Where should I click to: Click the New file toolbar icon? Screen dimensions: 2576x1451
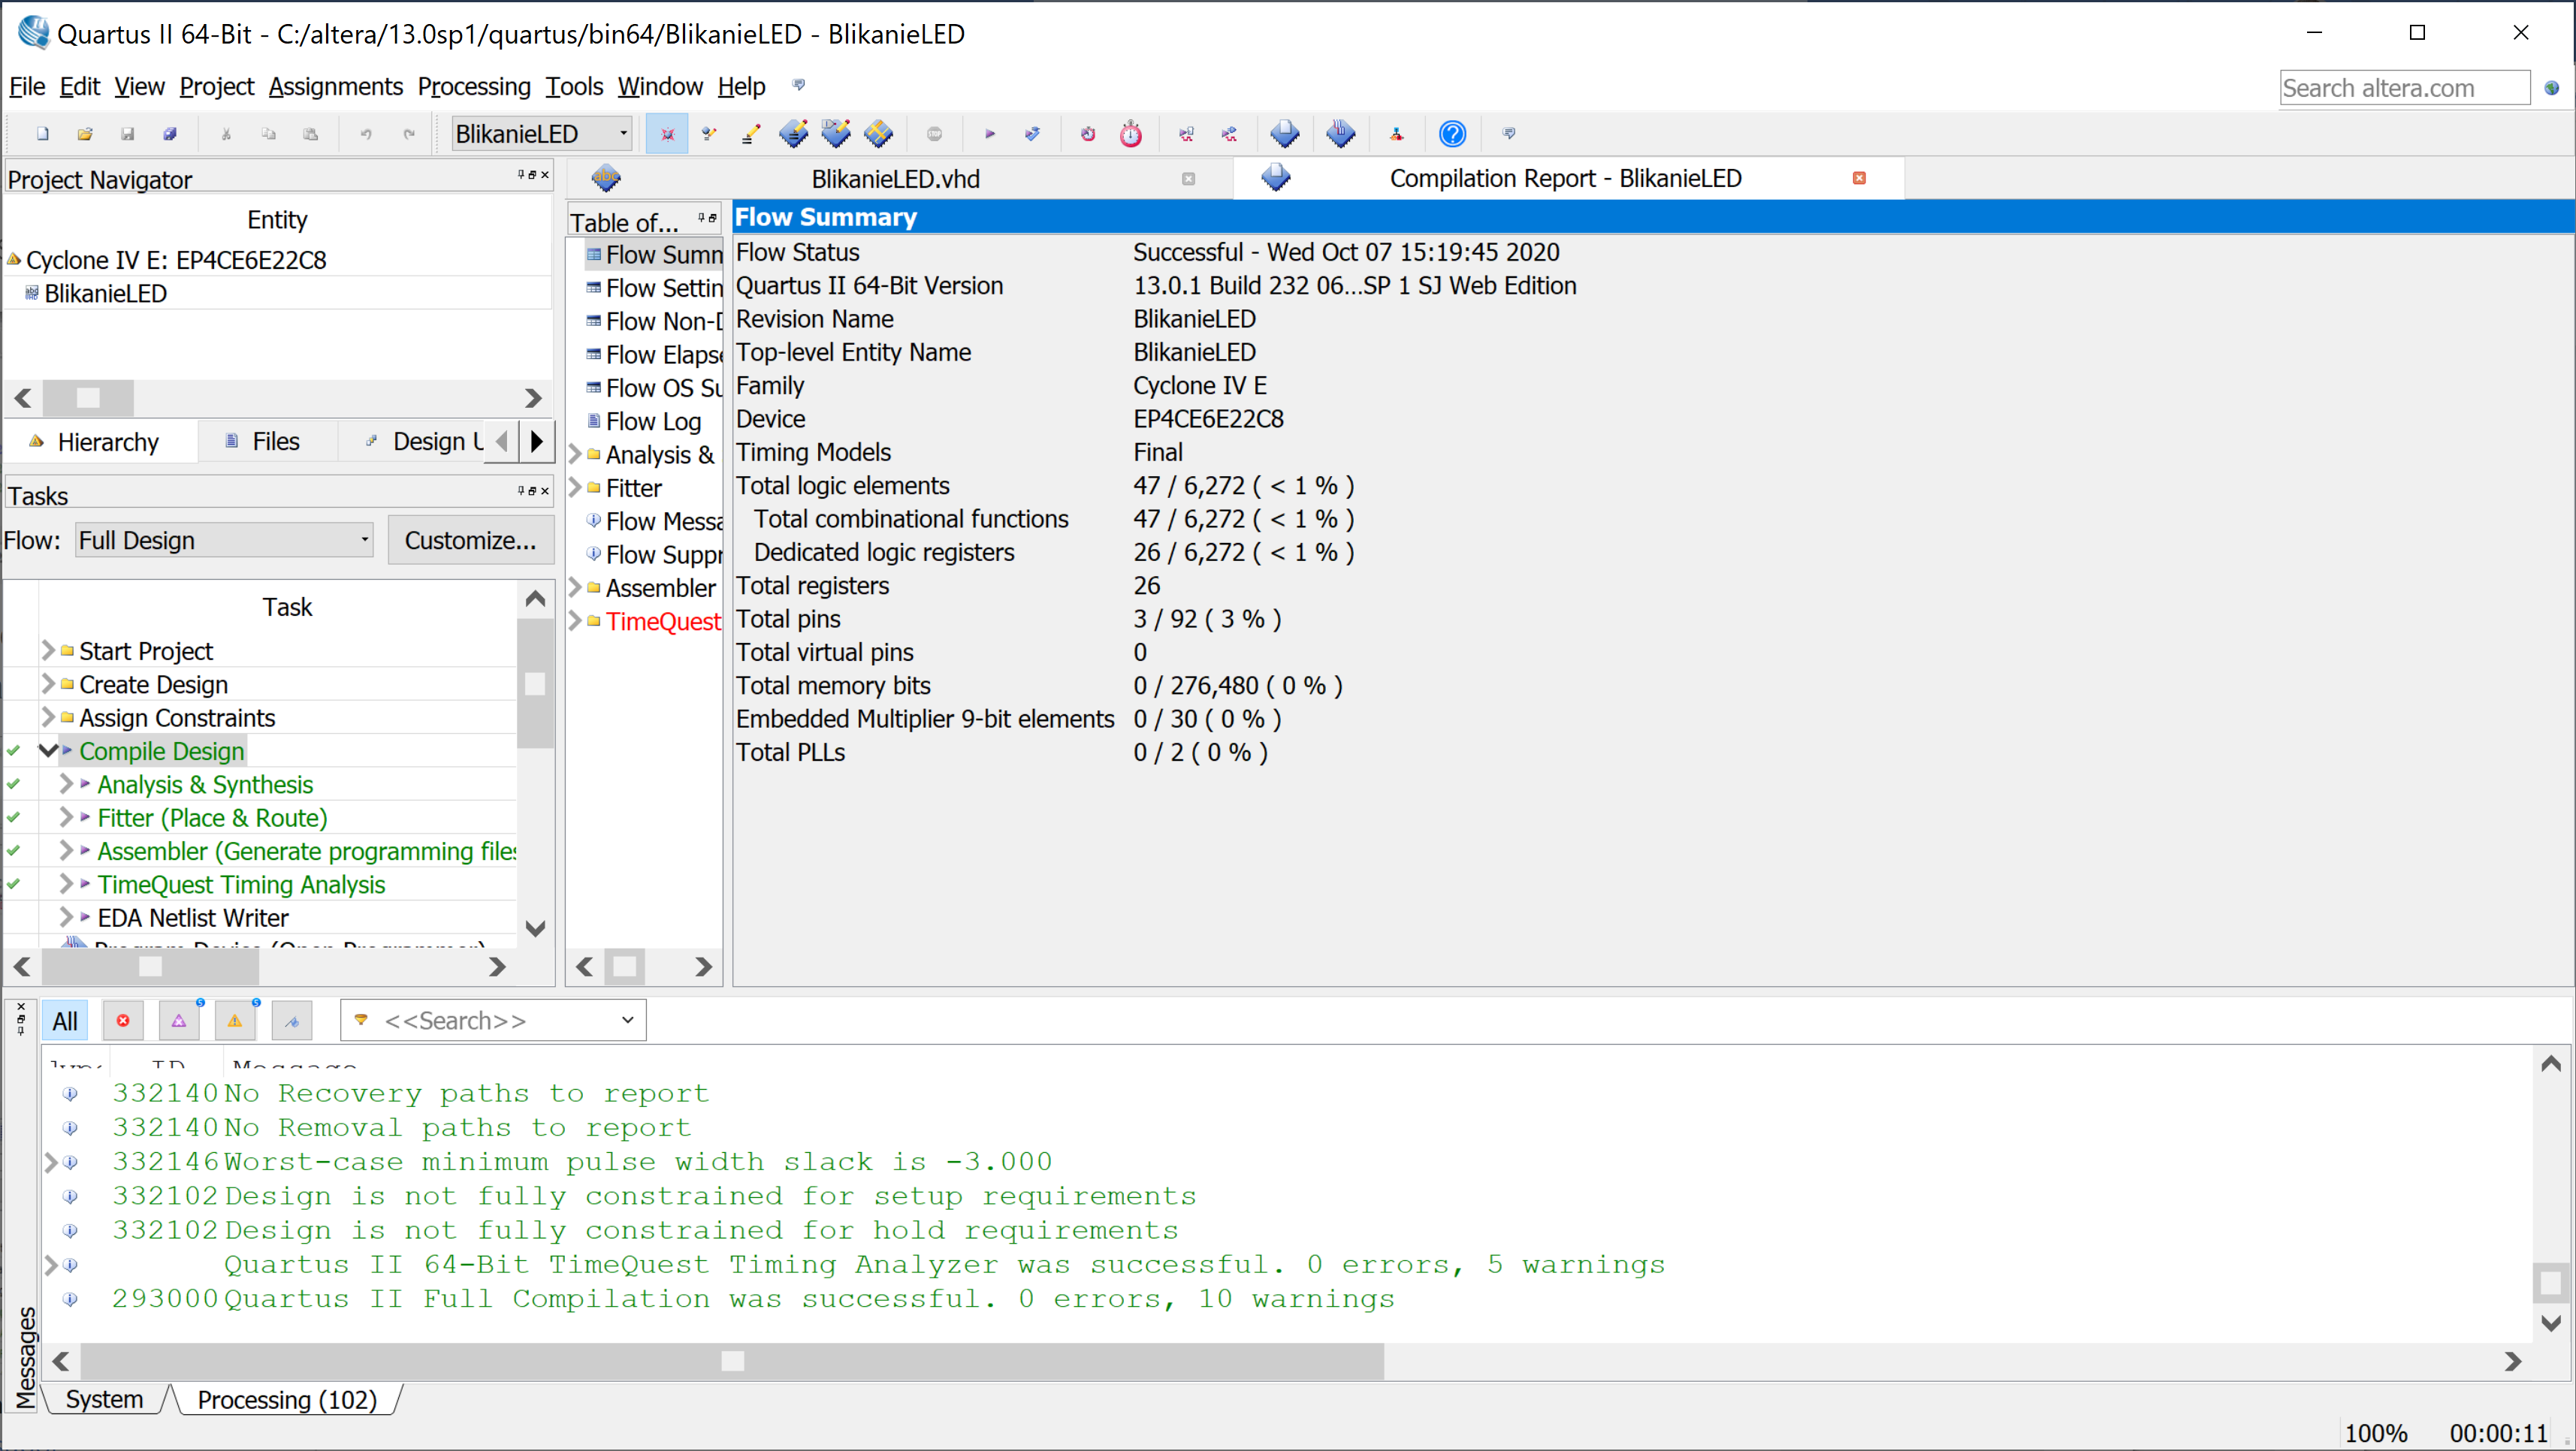(x=42, y=134)
